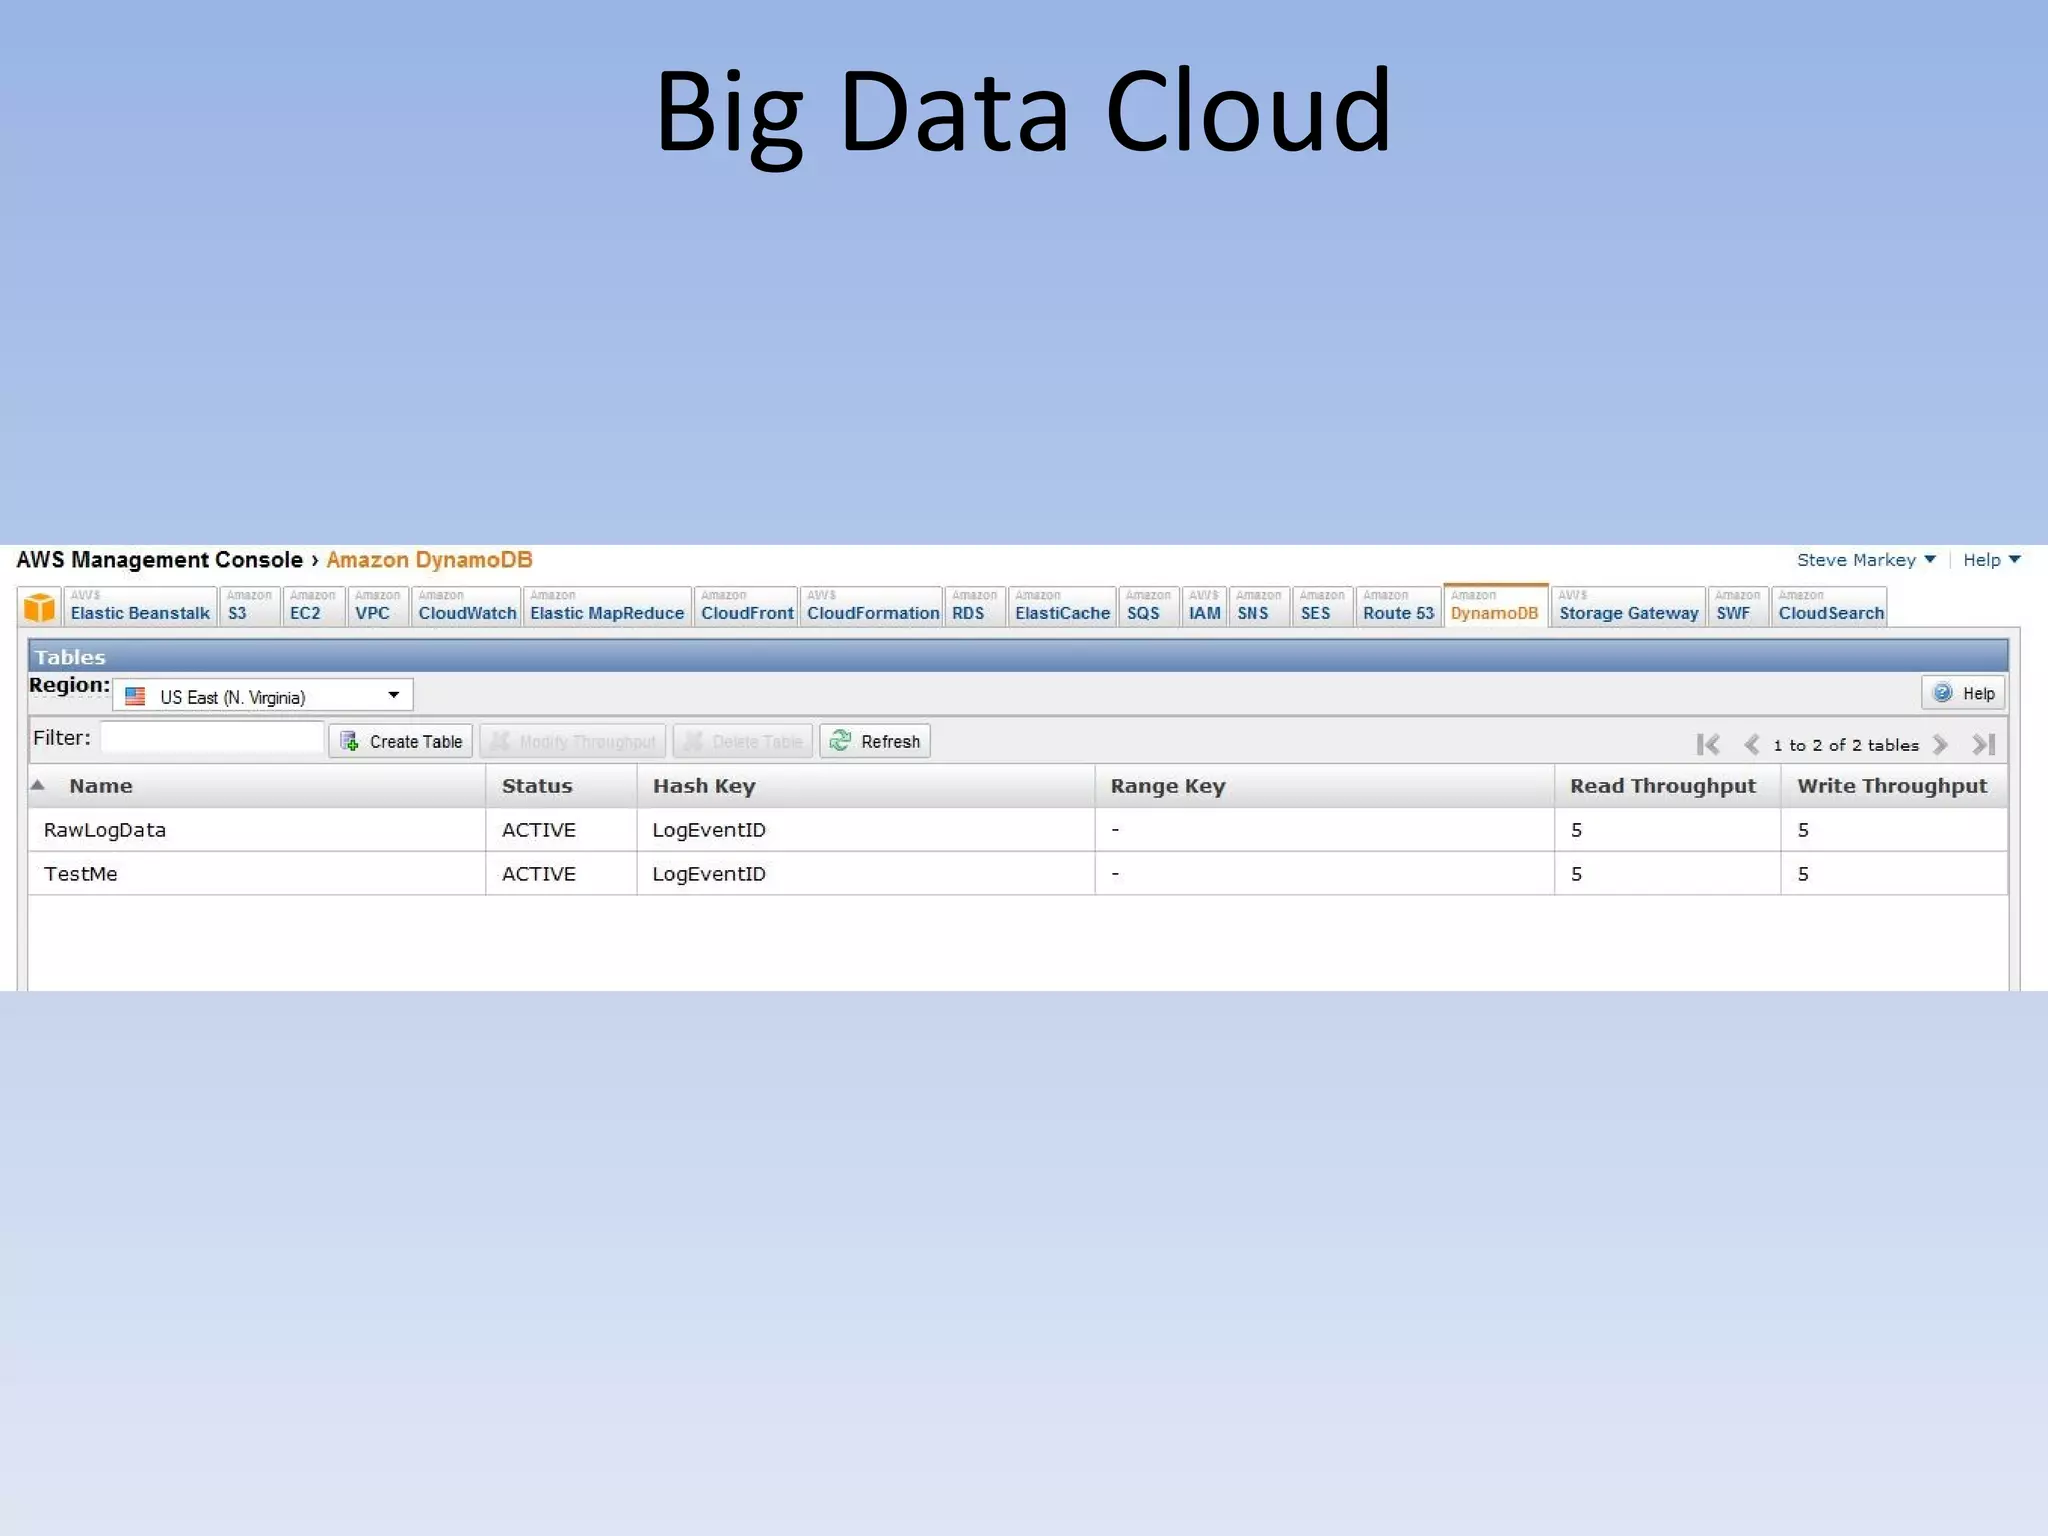Image resolution: width=2048 pixels, height=1536 pixels.
Task: Go to last page of tables
Action: tap(1984, 744)
